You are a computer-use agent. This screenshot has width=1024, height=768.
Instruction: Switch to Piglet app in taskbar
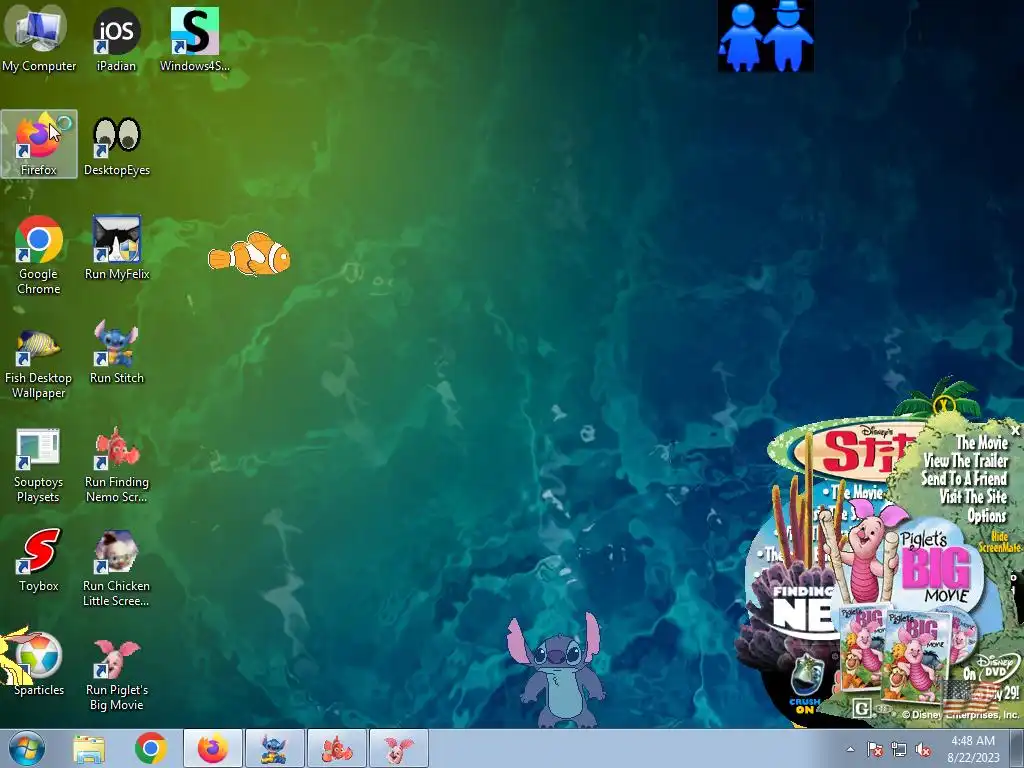click(x=398, y=748)
